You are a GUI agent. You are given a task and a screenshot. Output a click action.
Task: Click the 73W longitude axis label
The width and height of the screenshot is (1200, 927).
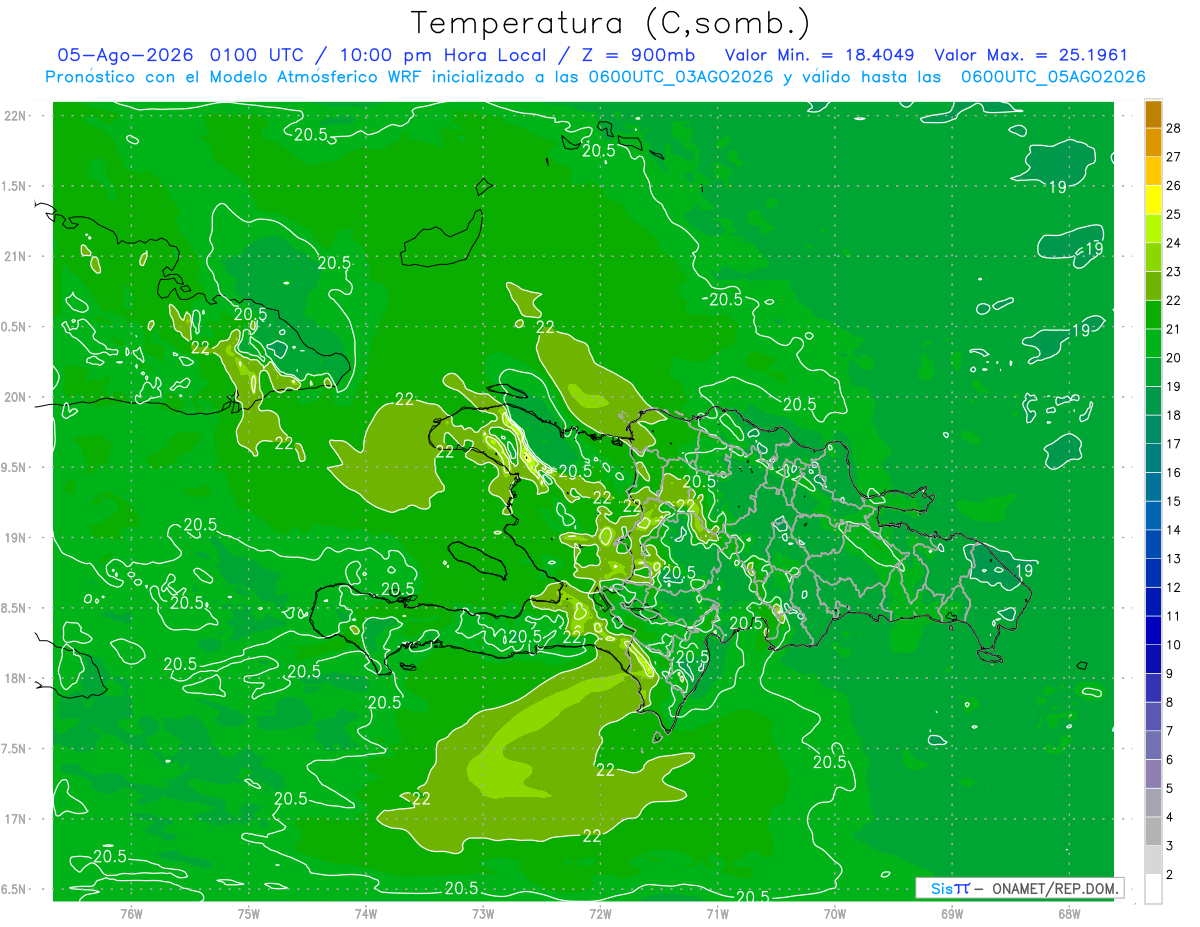coord(483,913)
